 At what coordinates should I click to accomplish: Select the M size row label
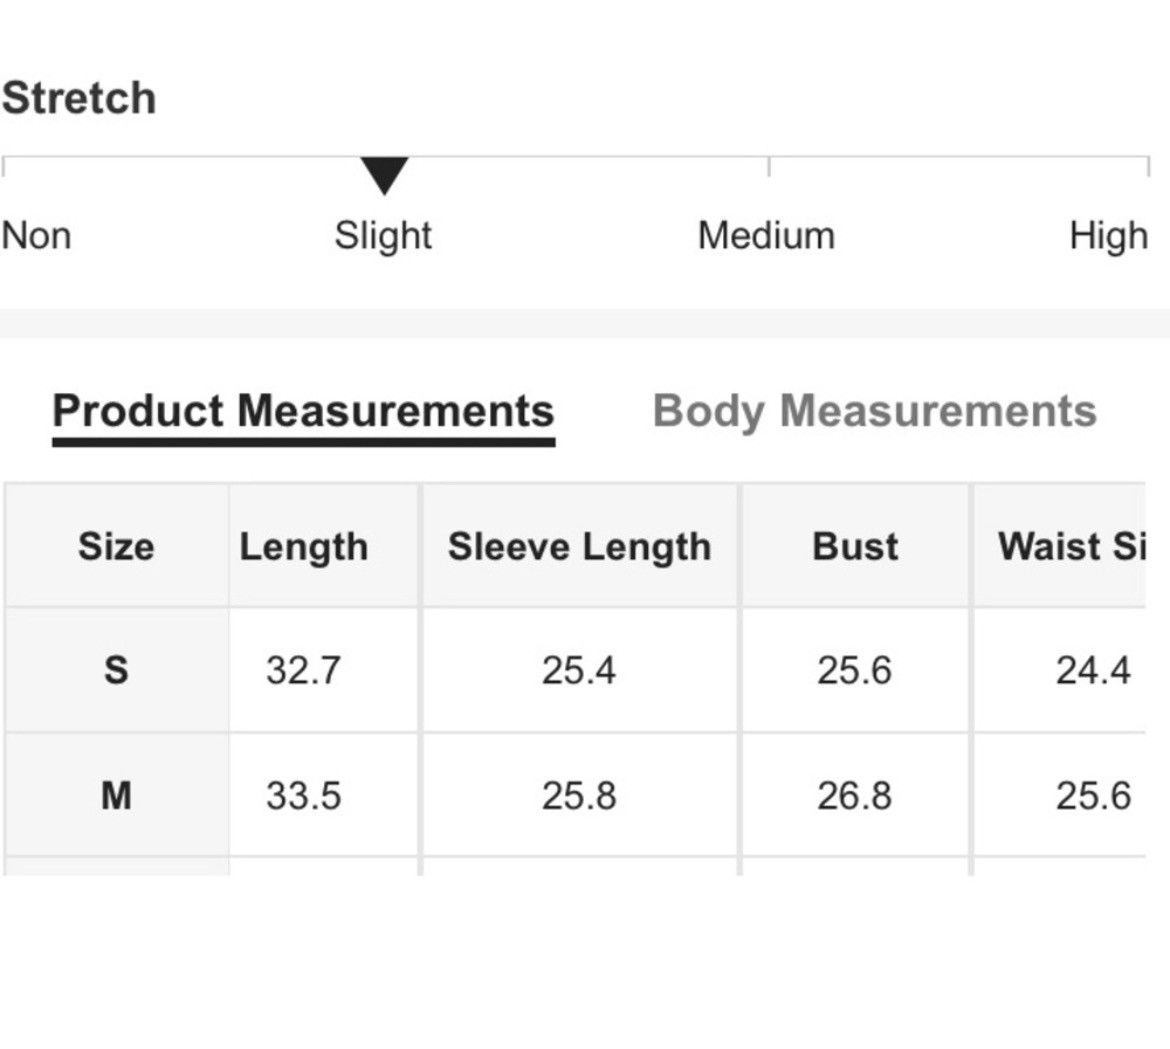pyautogui.click(x=116, y=795)
